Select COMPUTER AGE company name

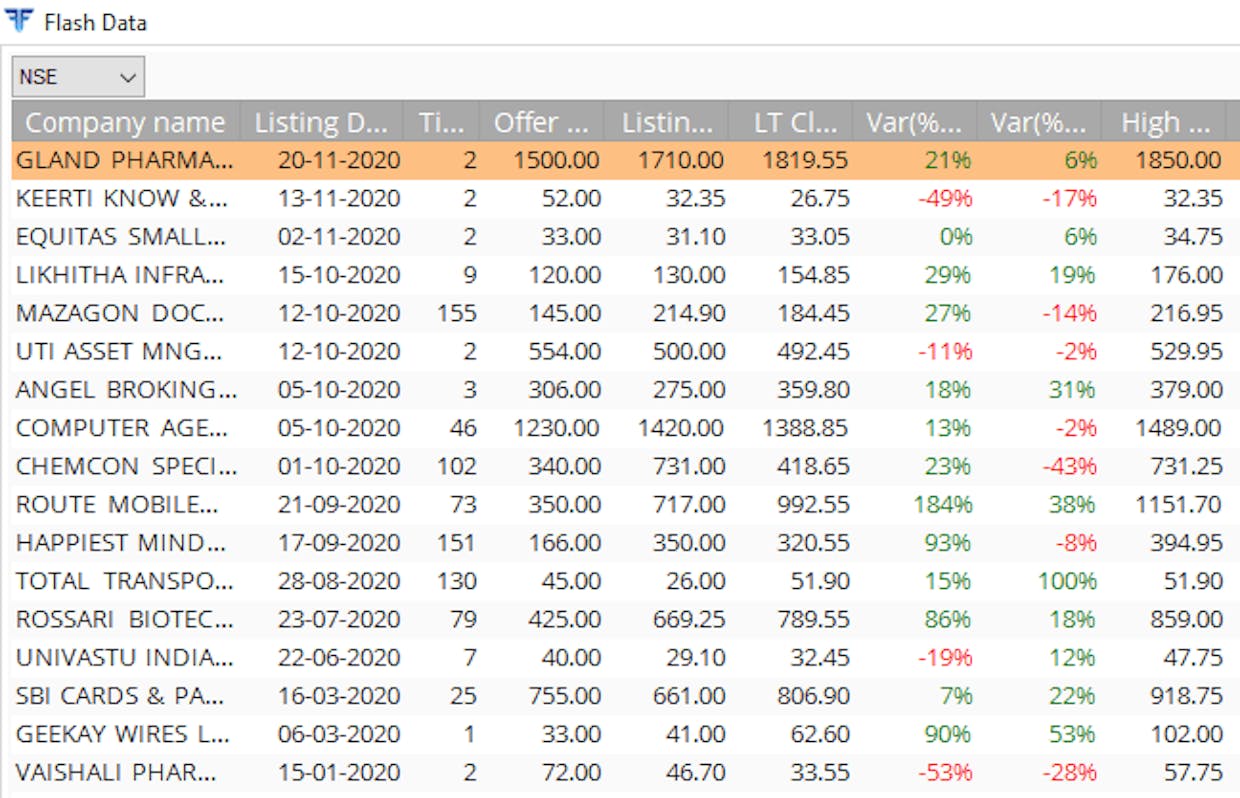pos(122,428)
